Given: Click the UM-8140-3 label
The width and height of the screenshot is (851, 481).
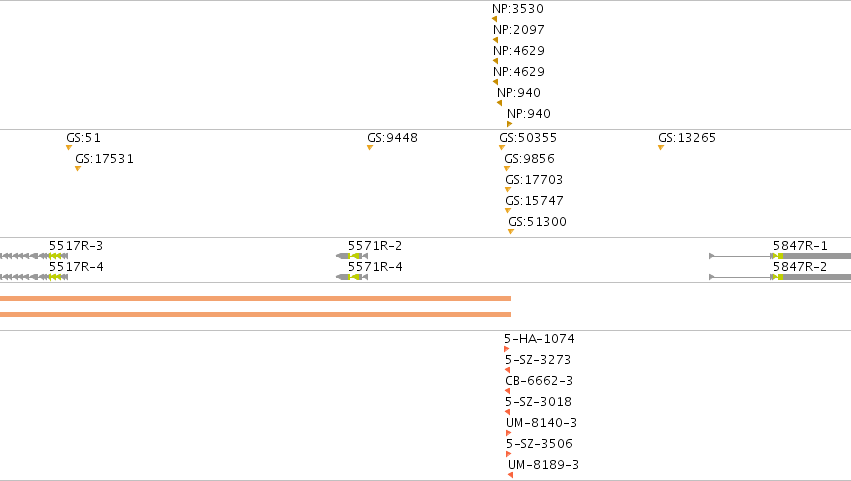Looking at the screenshot, I should [542, 423].
